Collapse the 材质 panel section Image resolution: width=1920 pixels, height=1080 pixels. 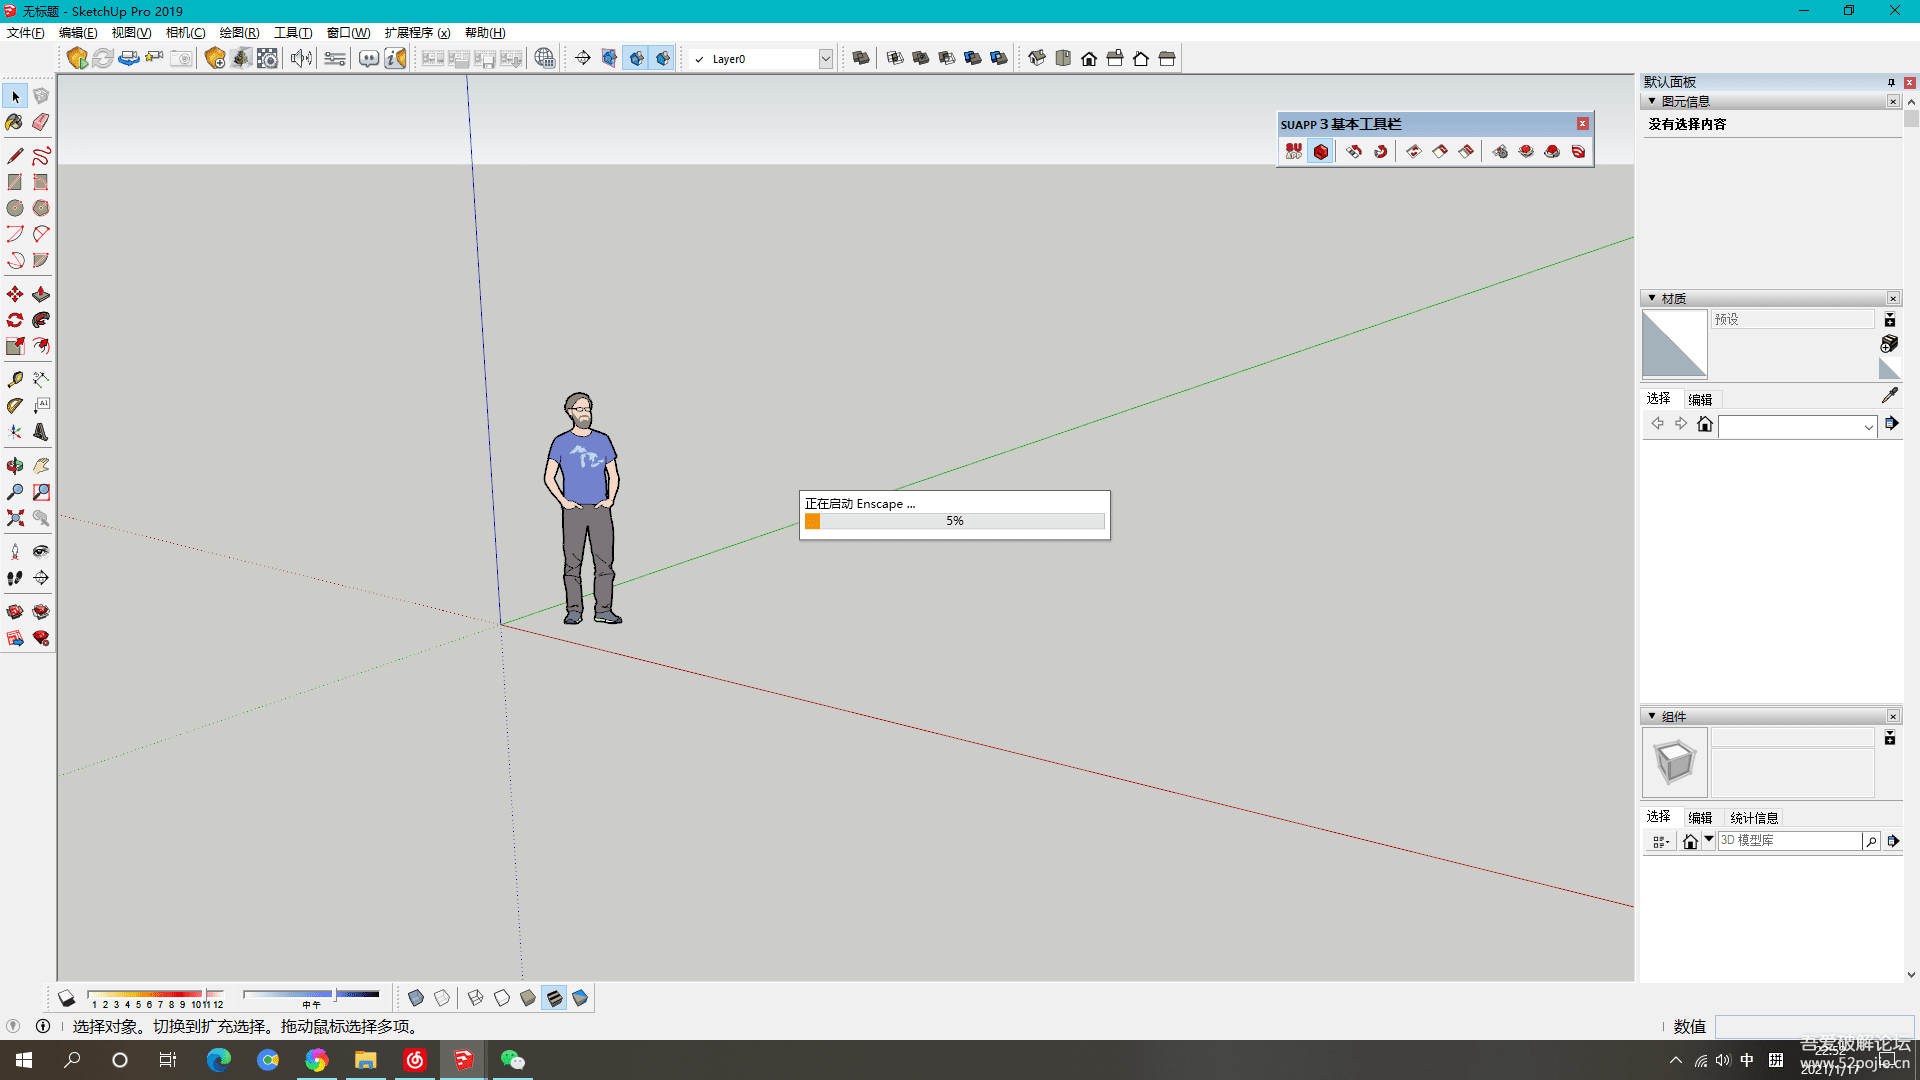[x=1652, y=298]
